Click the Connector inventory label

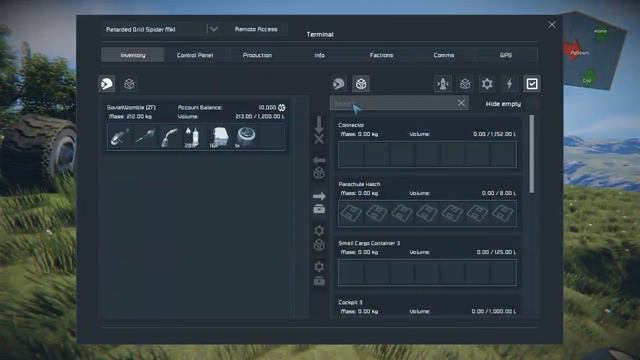(351, 125)
